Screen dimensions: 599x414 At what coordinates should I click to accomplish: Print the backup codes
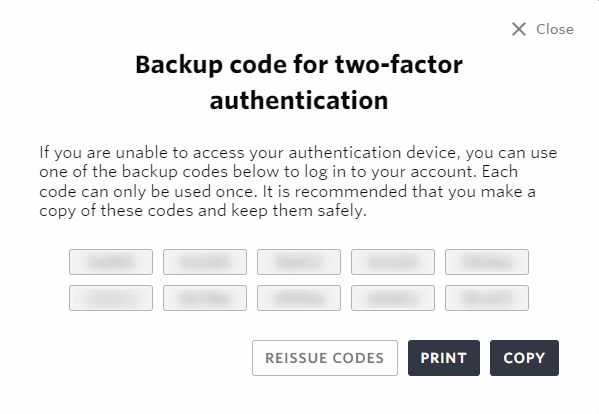pyautogui.click(x=444, y=358)
